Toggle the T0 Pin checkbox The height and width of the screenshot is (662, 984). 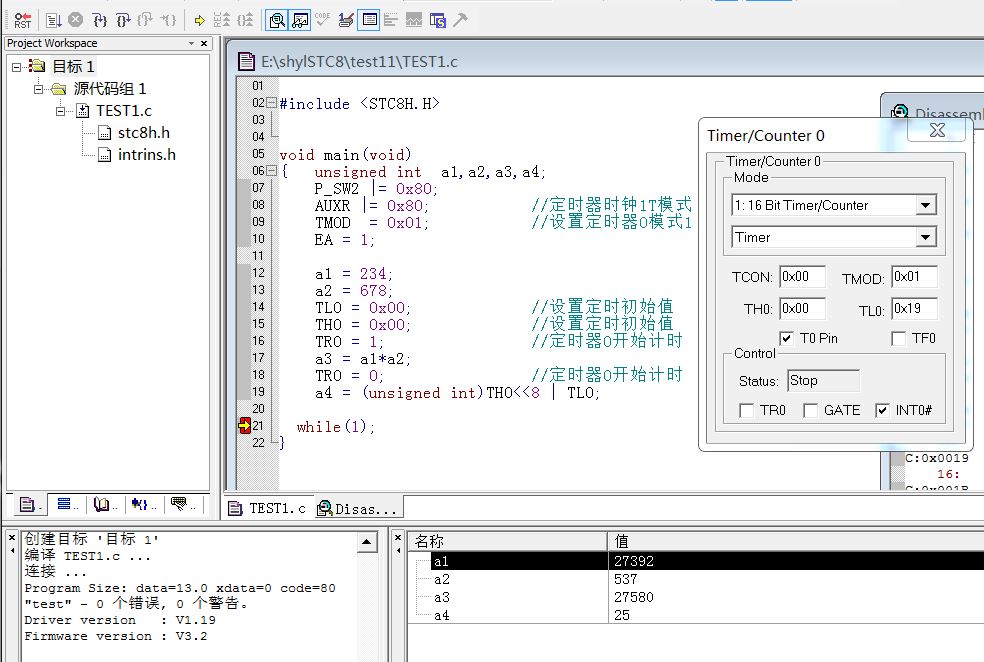click(x=786, y=338)
